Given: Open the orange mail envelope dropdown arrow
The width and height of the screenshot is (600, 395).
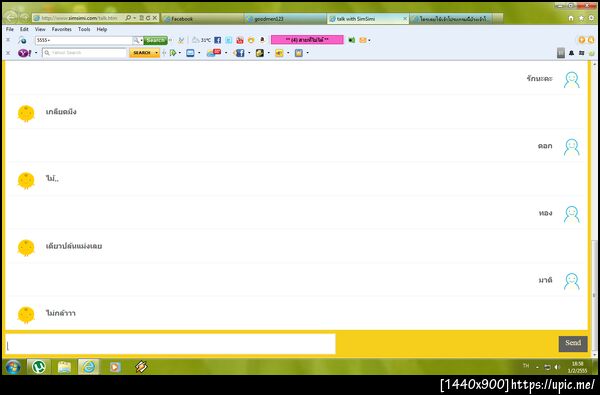Looking at the screenshot, I should [369, 40].
